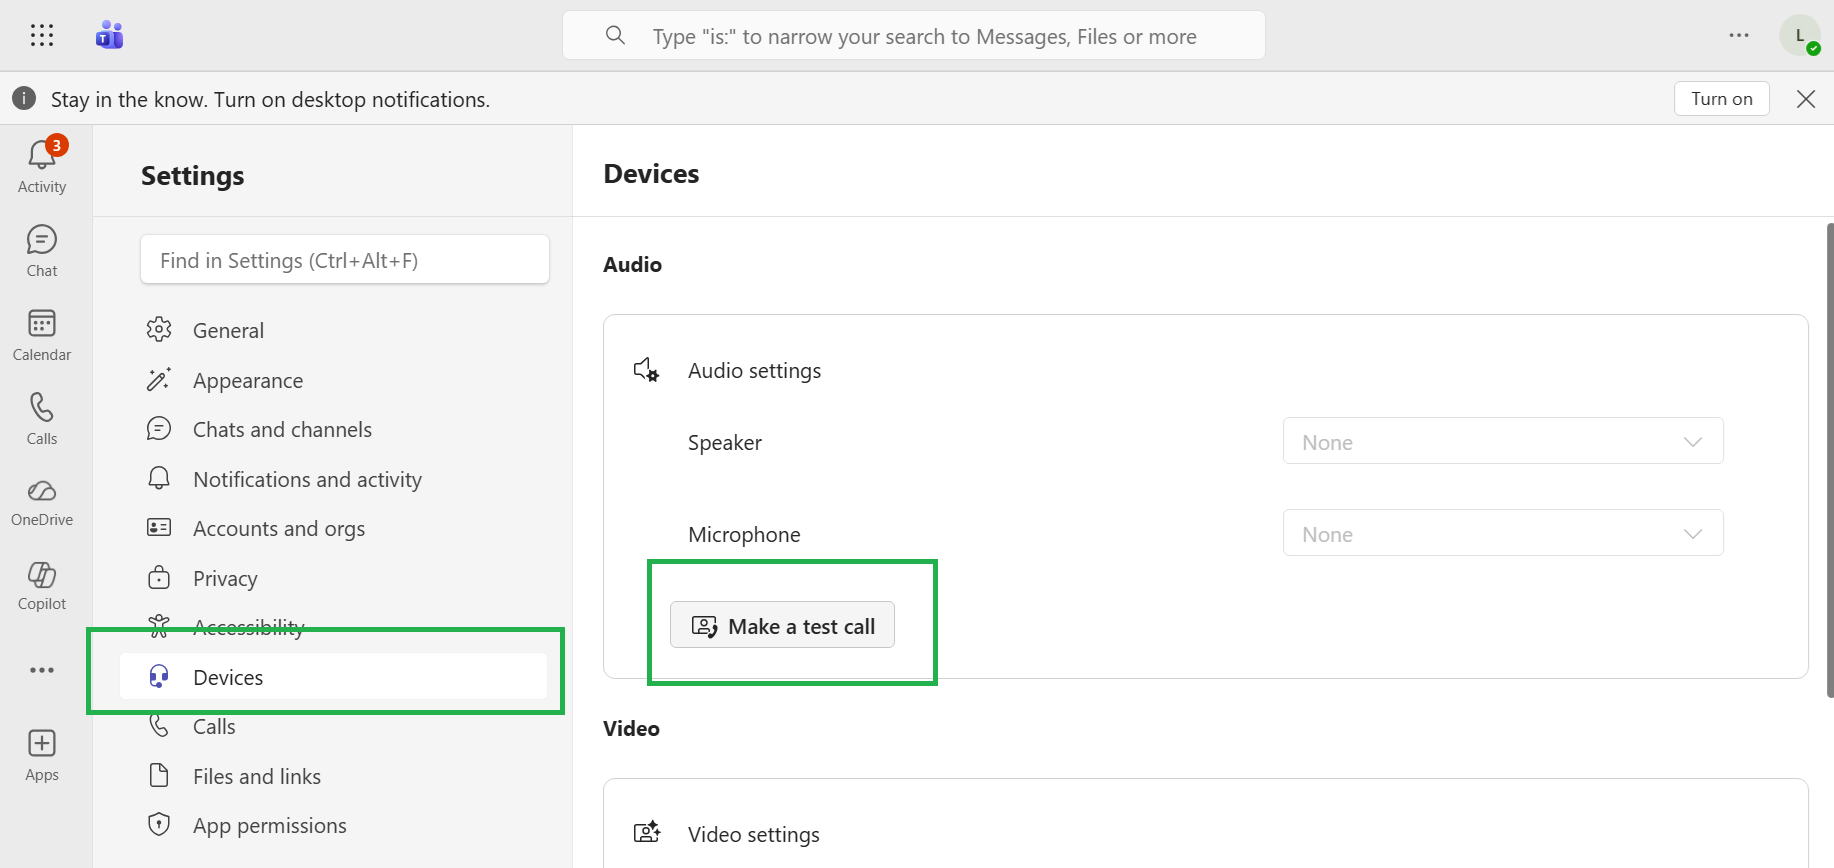This screenshot has height=868, width=1834.
Task: Expand the Microphone dropdown
Action: coord(1502,533)
